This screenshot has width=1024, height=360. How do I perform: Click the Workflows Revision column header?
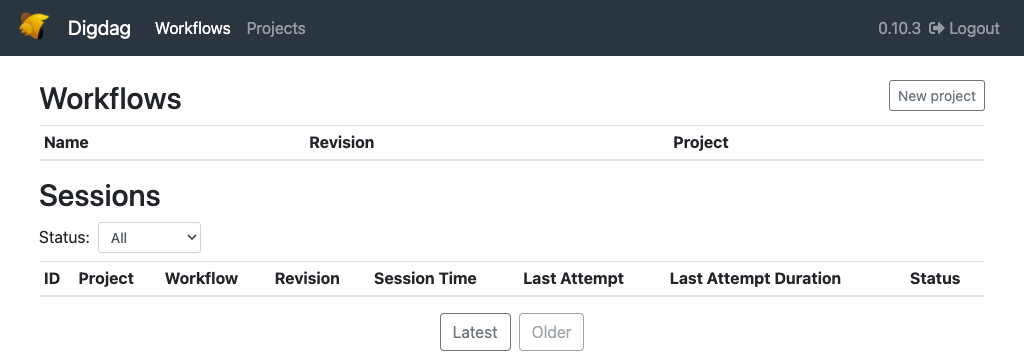pos(342,142)
